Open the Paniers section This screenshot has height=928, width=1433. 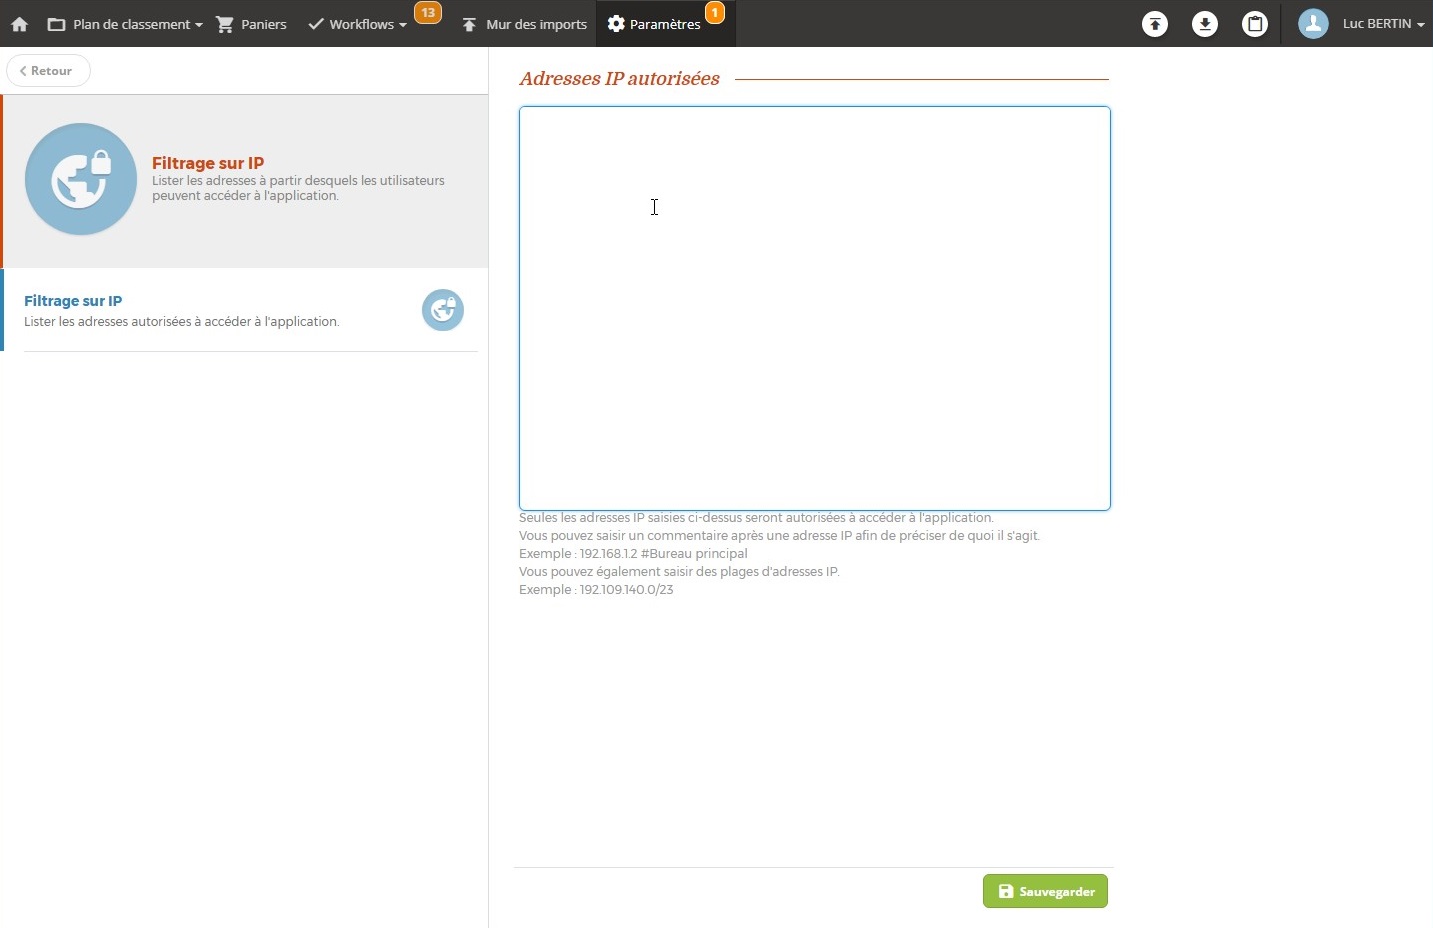click(252, 24)
